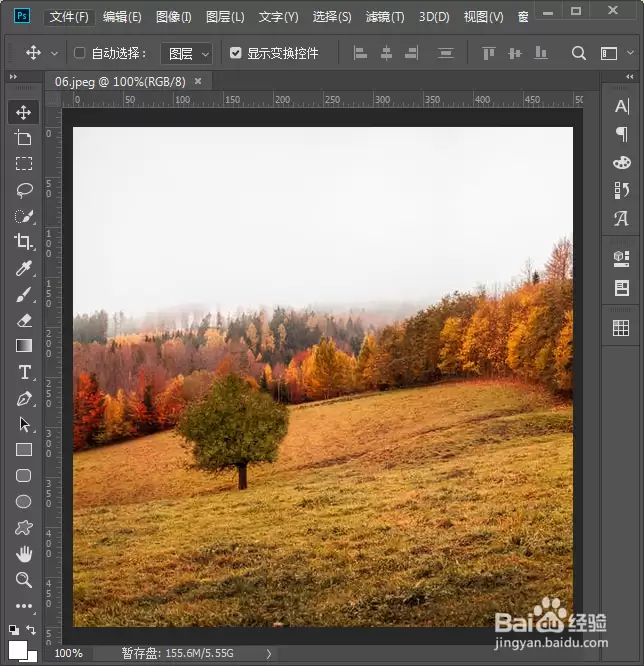
Task: Select the Lasso tool
Action: tap(24, 190)
